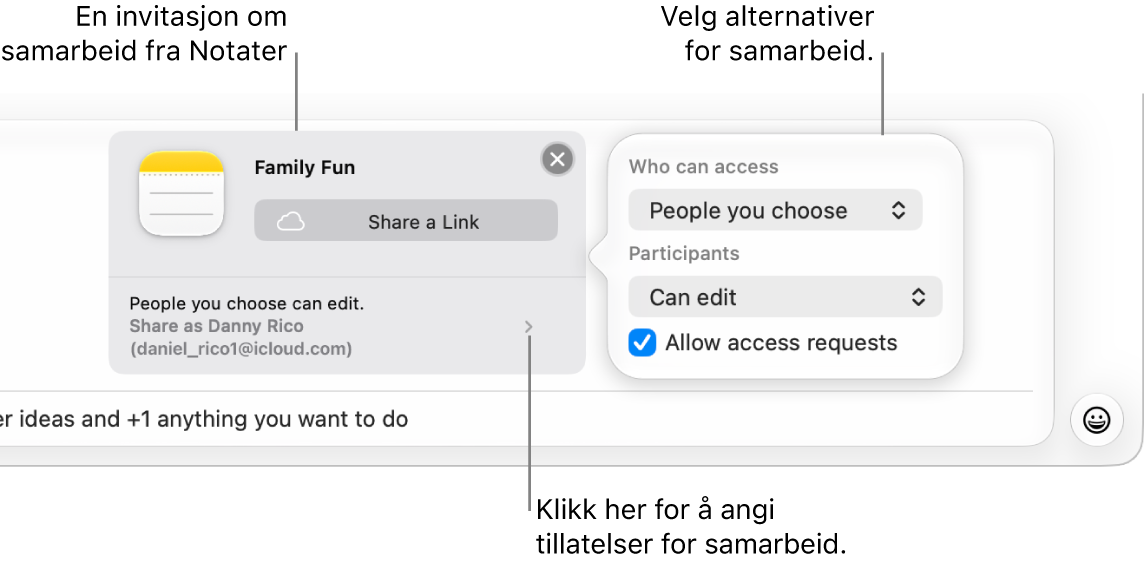Click the yellow Notes app icon

[181, 193]
